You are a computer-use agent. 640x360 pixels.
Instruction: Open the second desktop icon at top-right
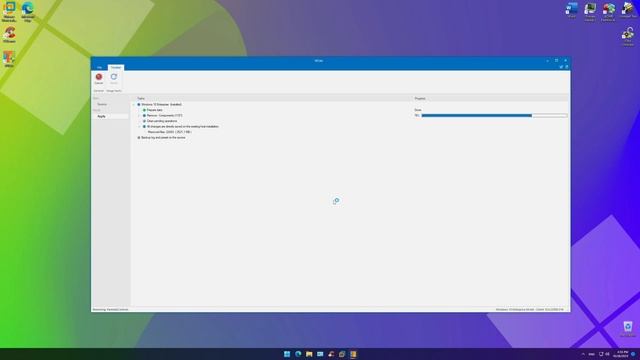(589, 11)
